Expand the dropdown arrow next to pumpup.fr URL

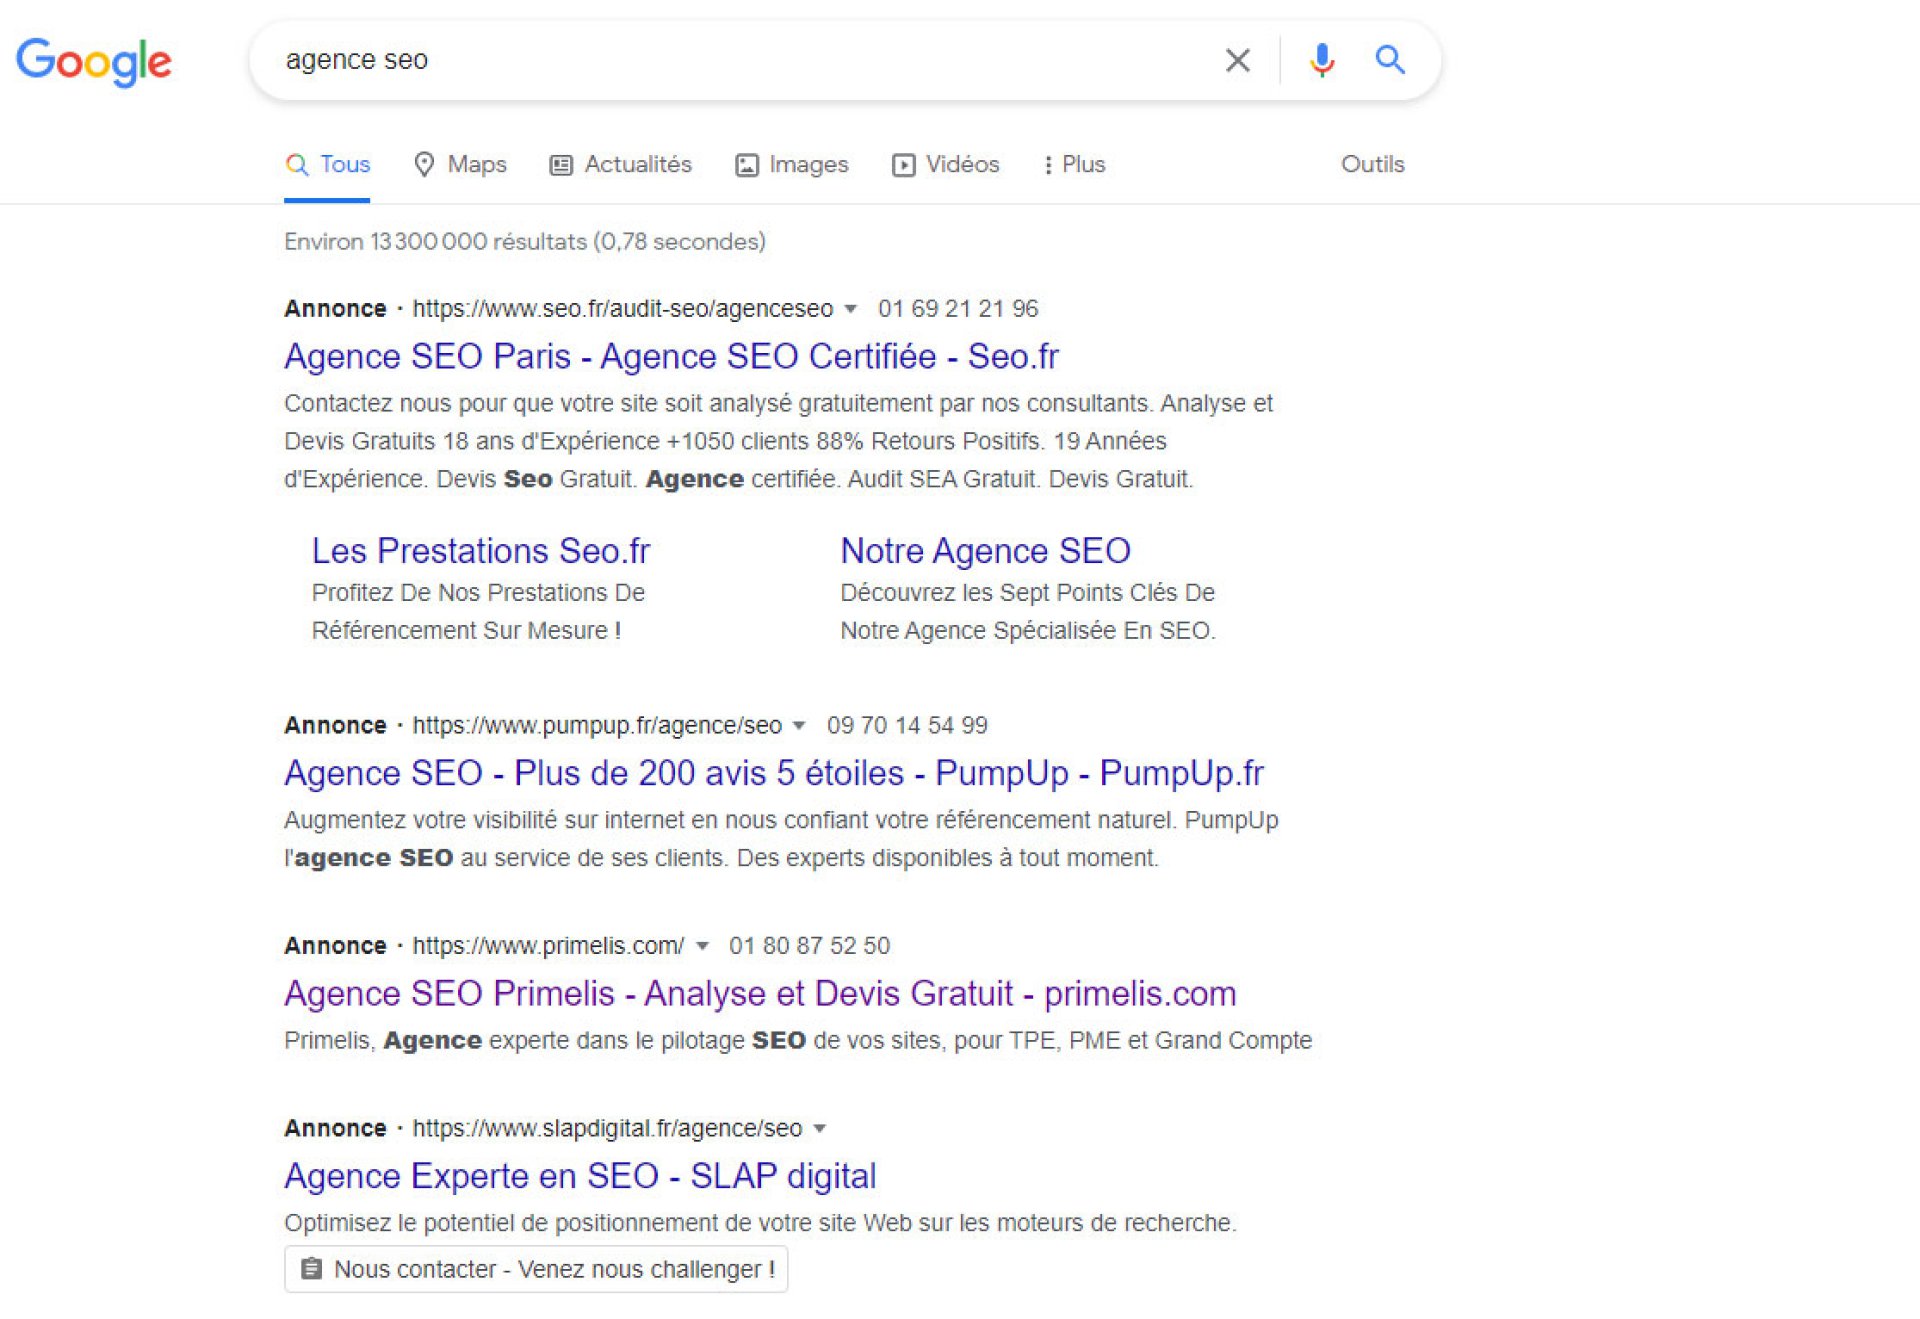(x=798, y=726)
